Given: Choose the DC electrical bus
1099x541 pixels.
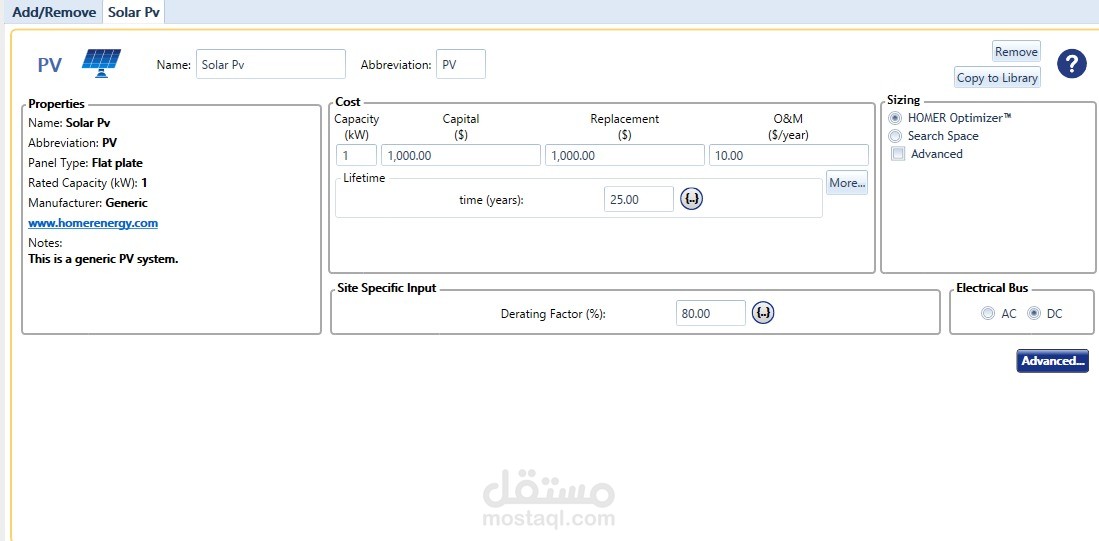Looking at the screenshot, I should [1034, 314].
